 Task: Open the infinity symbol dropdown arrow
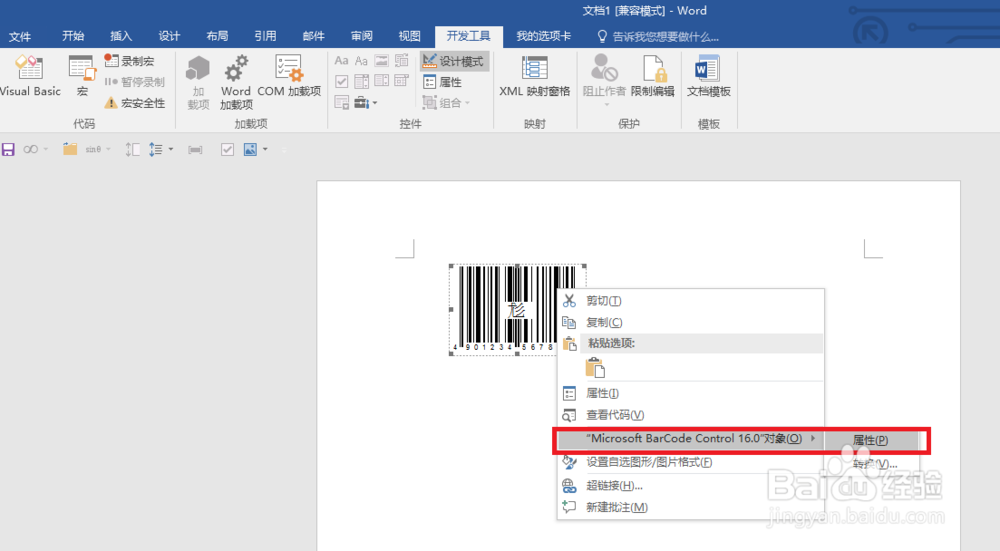[46, 149]
